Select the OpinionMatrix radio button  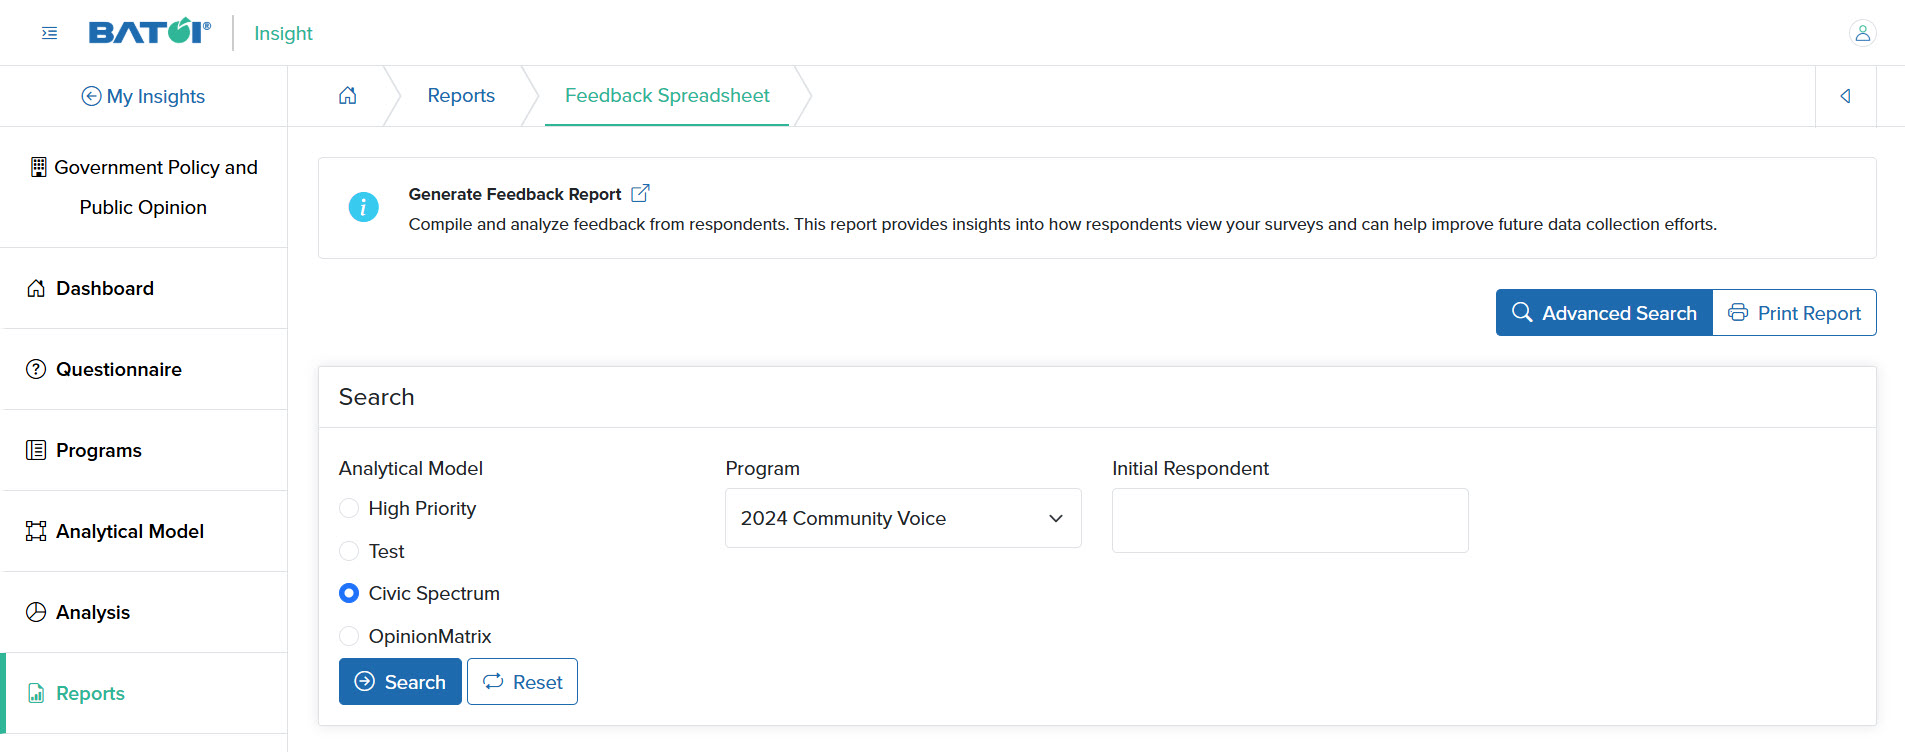click(349, 636)
